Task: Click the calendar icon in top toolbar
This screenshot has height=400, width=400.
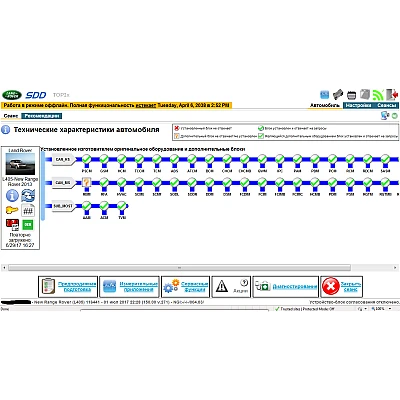Action: 351,95
